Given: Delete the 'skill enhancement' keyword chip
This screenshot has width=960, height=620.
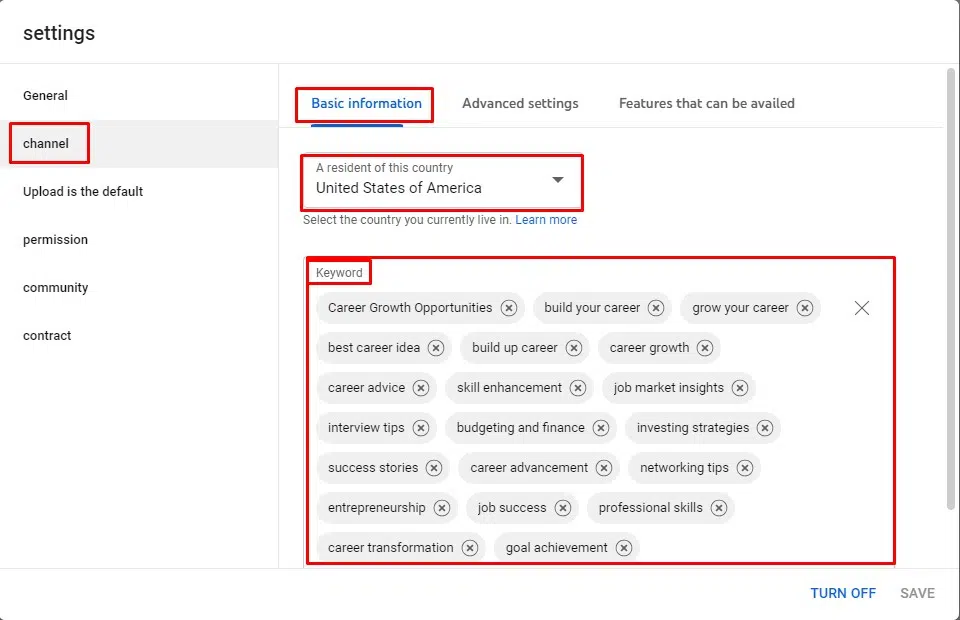Looking at the screenshot, I should [578, 388].
